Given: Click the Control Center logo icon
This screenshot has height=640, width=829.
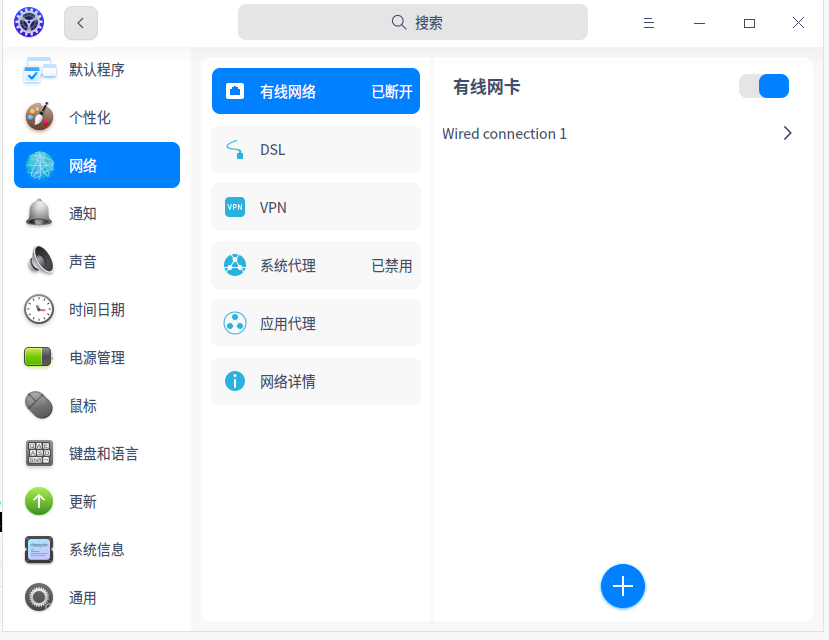Looking at the screenshot, I should point(29,22).
